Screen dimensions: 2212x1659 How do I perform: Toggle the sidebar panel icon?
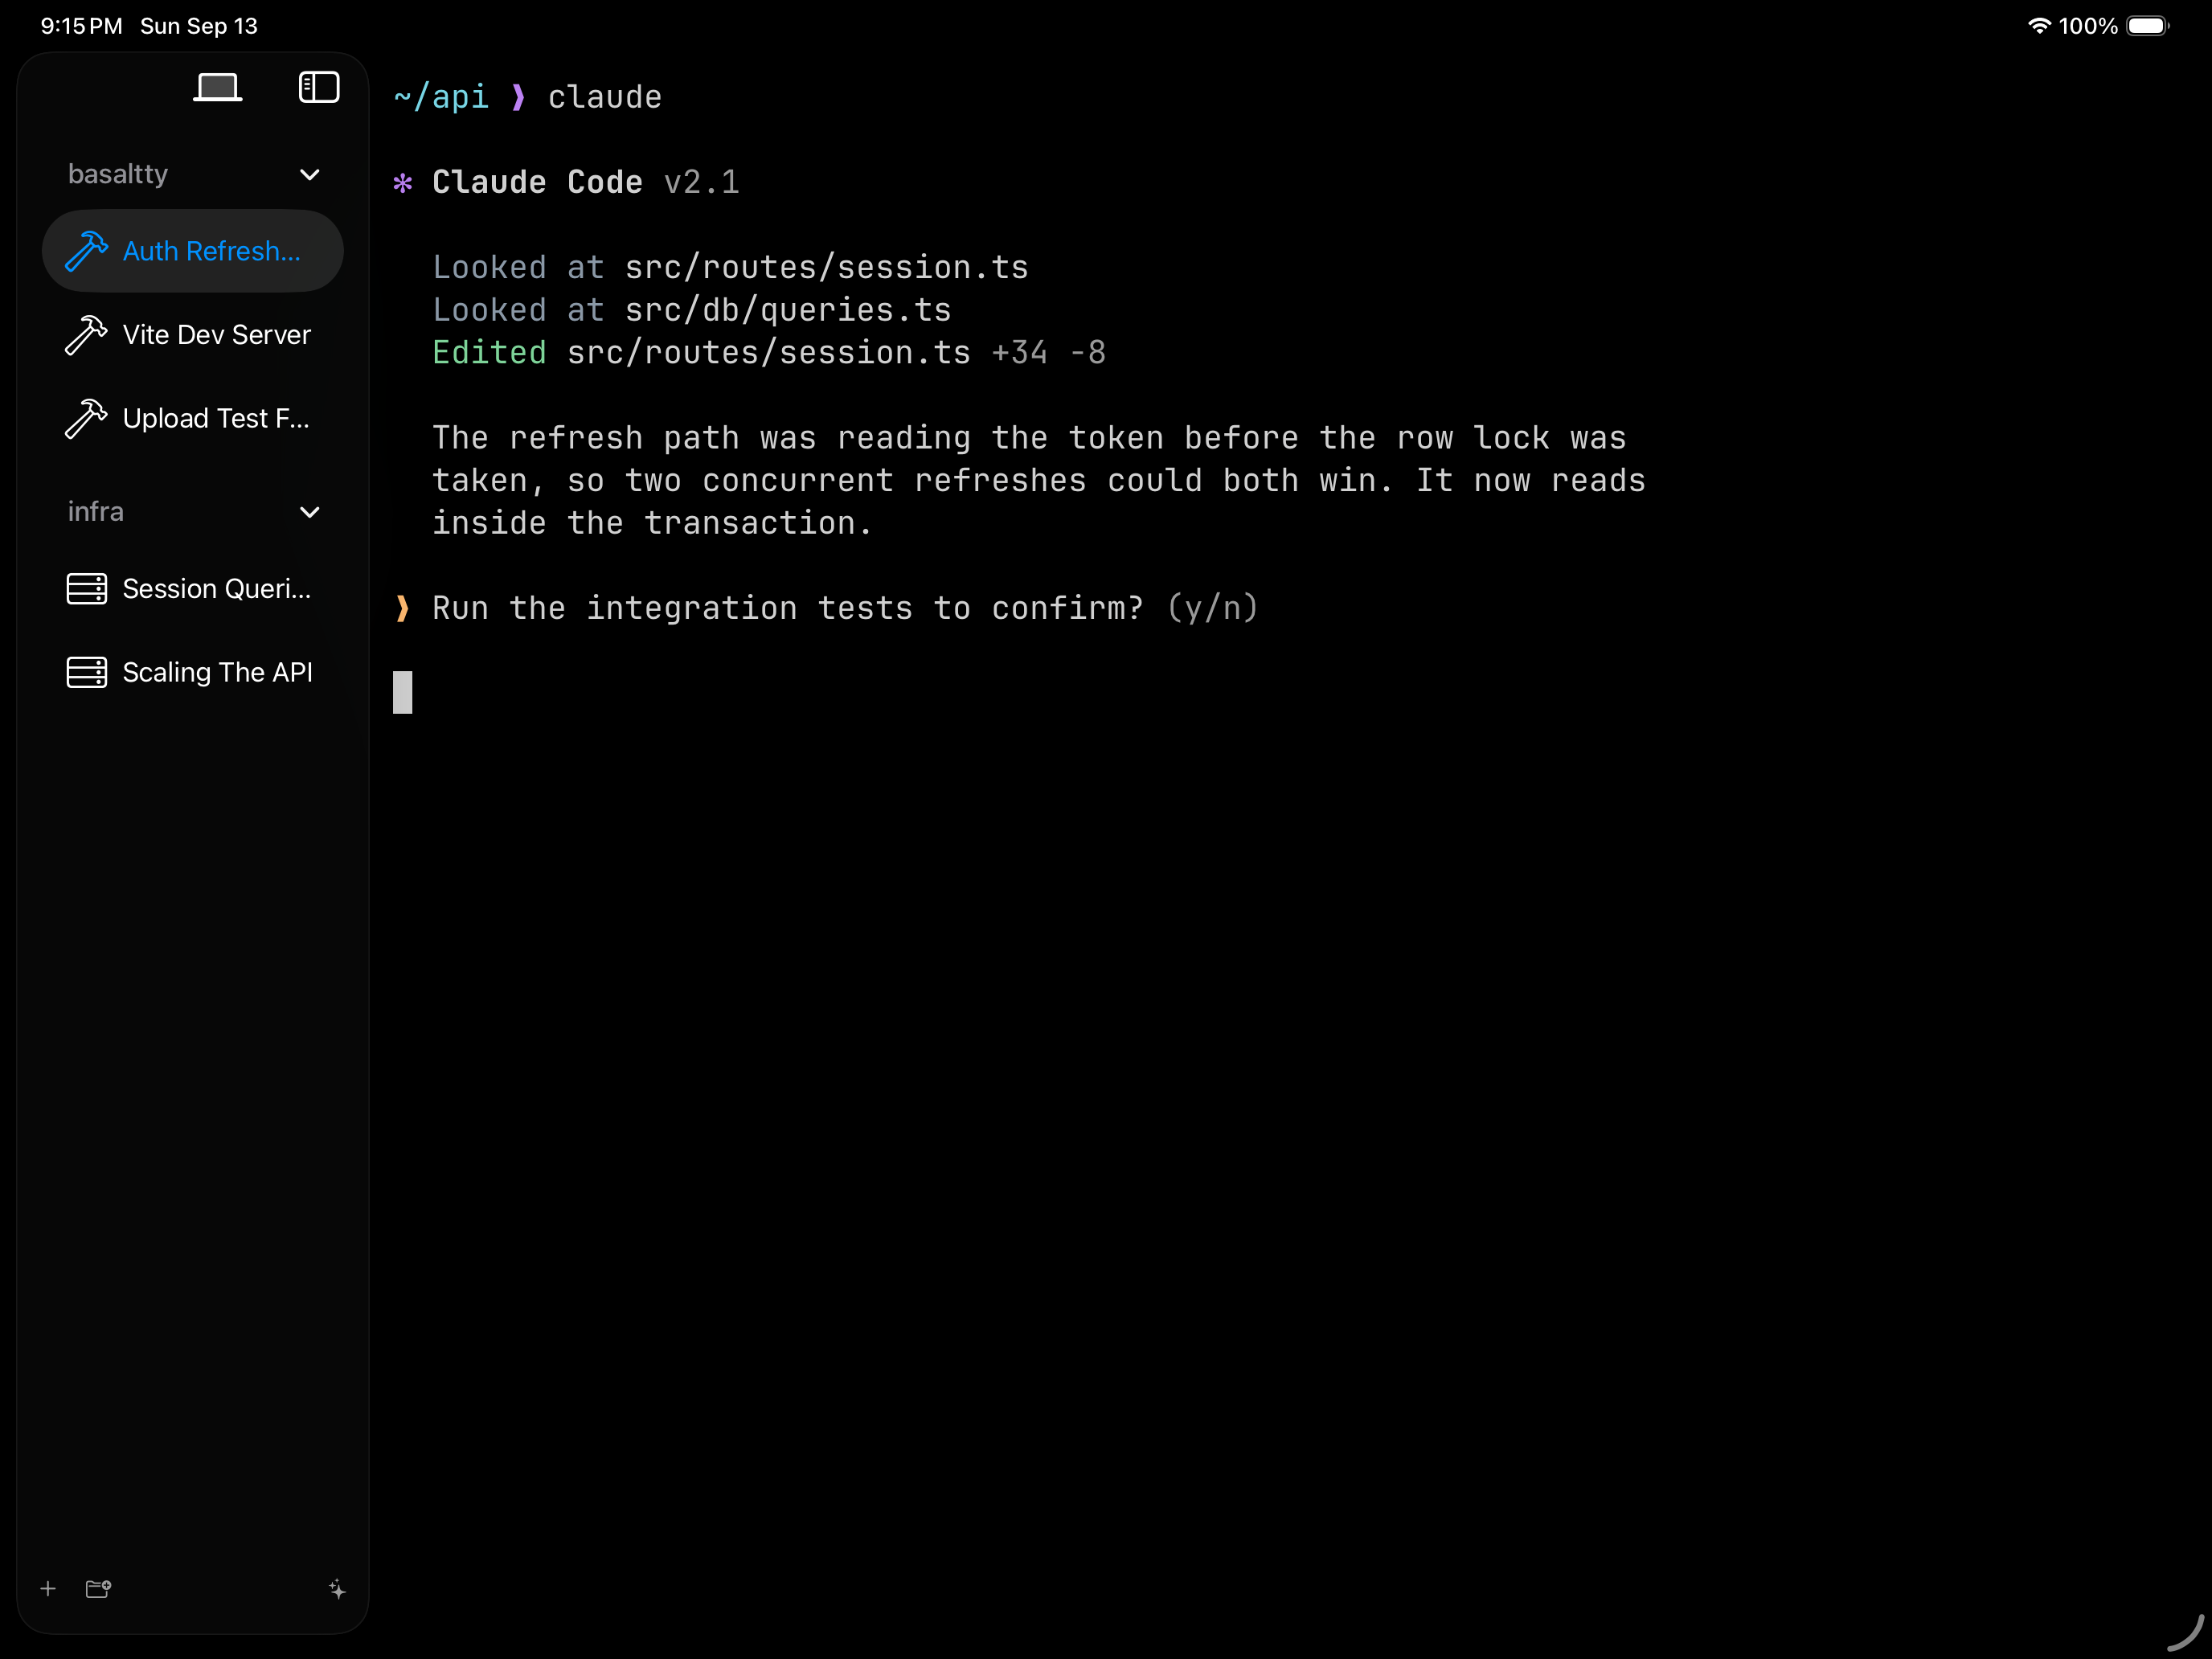pos(319,87)
